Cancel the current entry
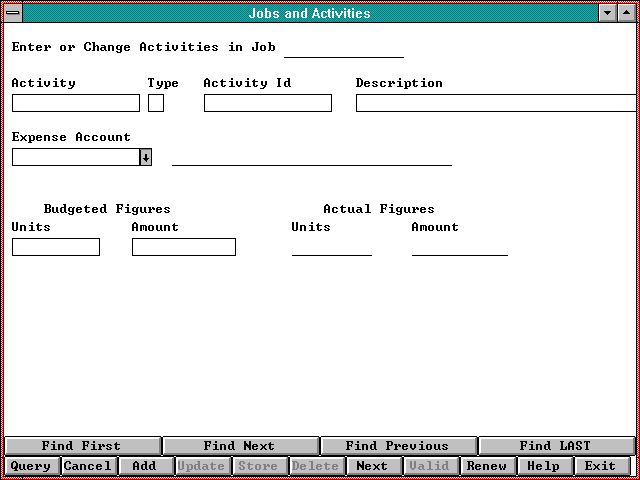The image size is (640, 480). (88, 466)
